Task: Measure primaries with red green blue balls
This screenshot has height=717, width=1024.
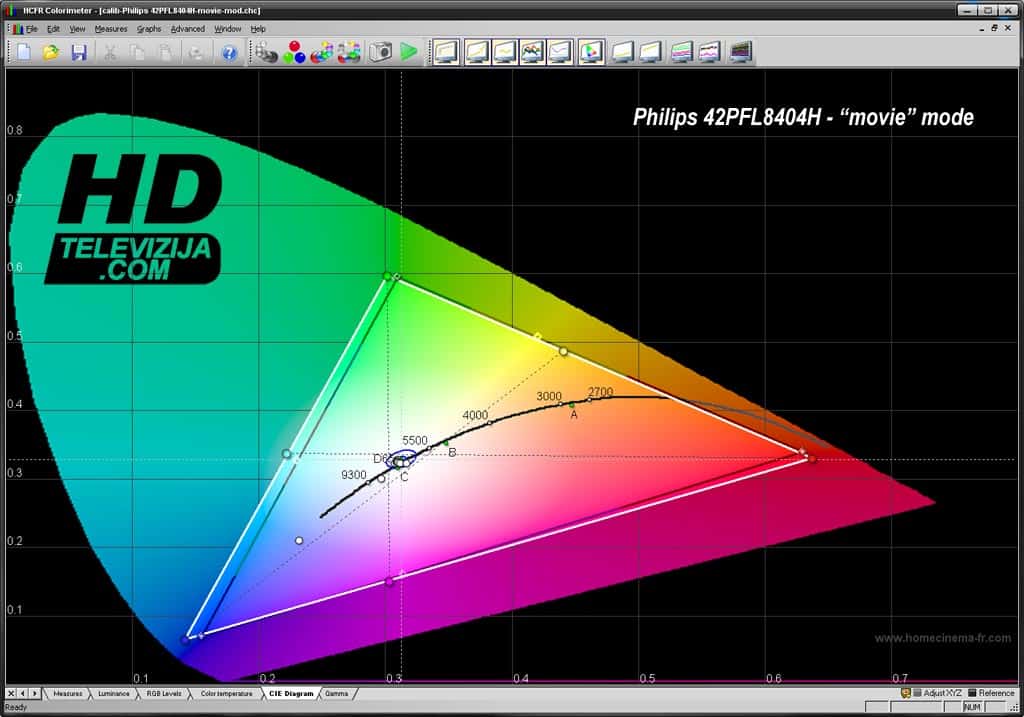Action: (x=294, y=52)
